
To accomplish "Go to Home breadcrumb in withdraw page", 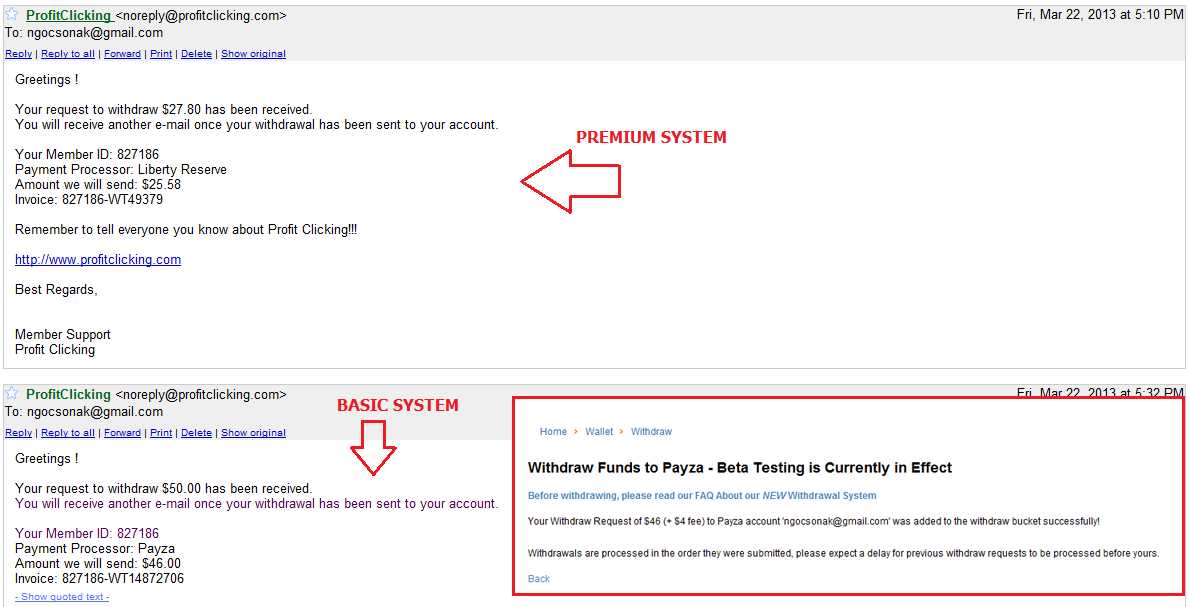I will tap(553, 431).
